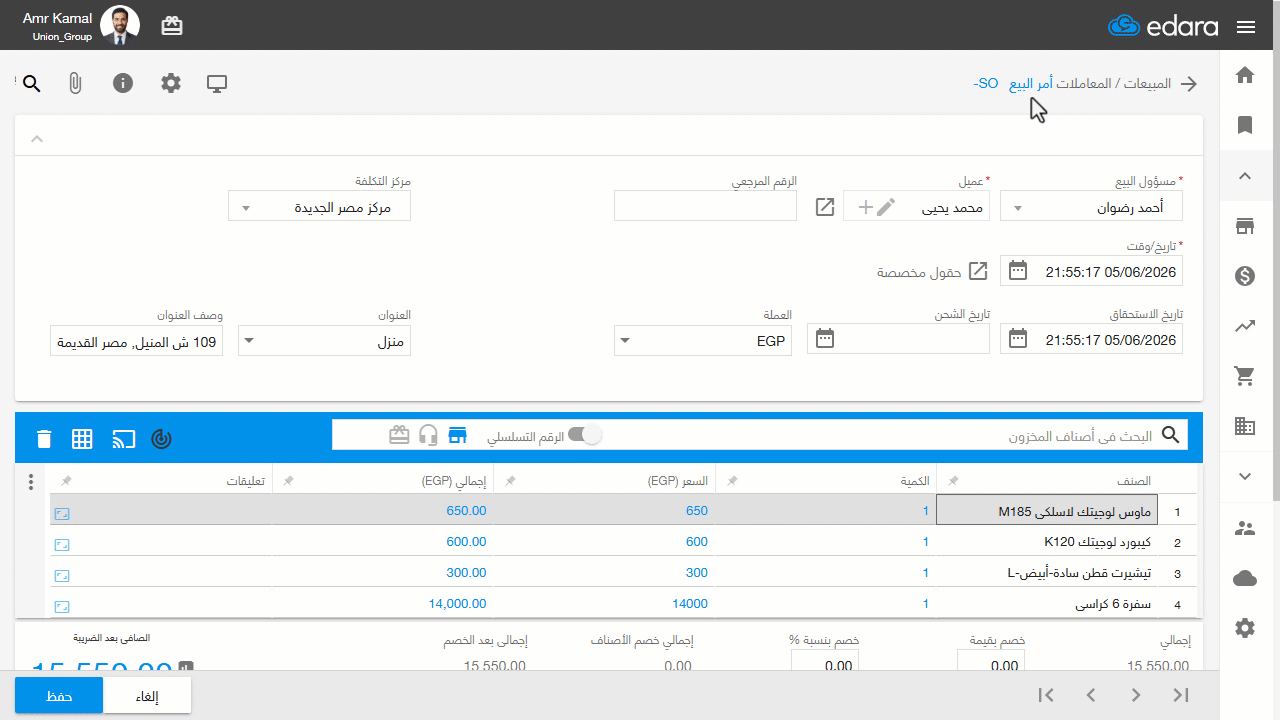
Task: Open the monitor display icon in the toolbar
Action: pos(217,83)
